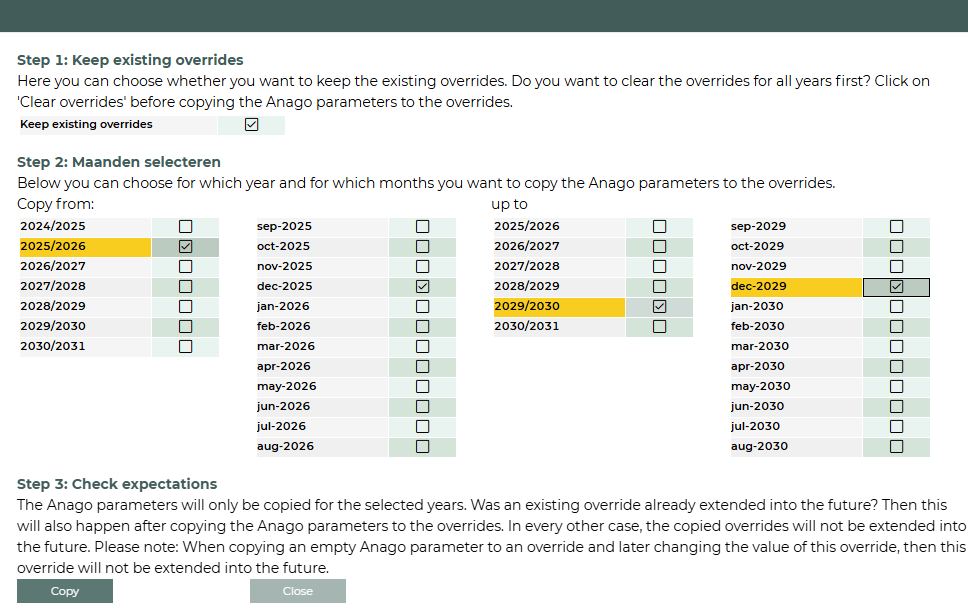Uncheck the dec-2025 month checkbox
This screenshot has height=614, width=968.
coord(422,286)
